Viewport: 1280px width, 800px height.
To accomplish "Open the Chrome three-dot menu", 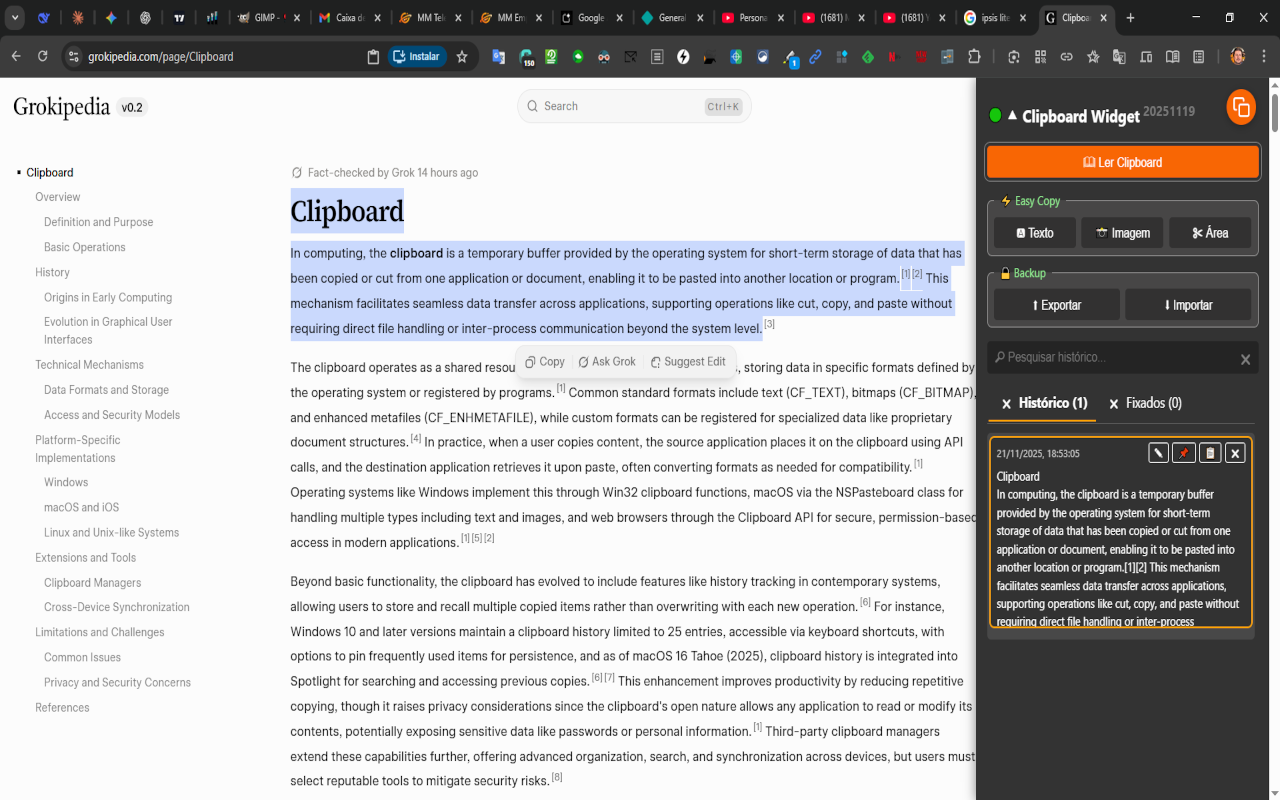I will pos(1264,57).
